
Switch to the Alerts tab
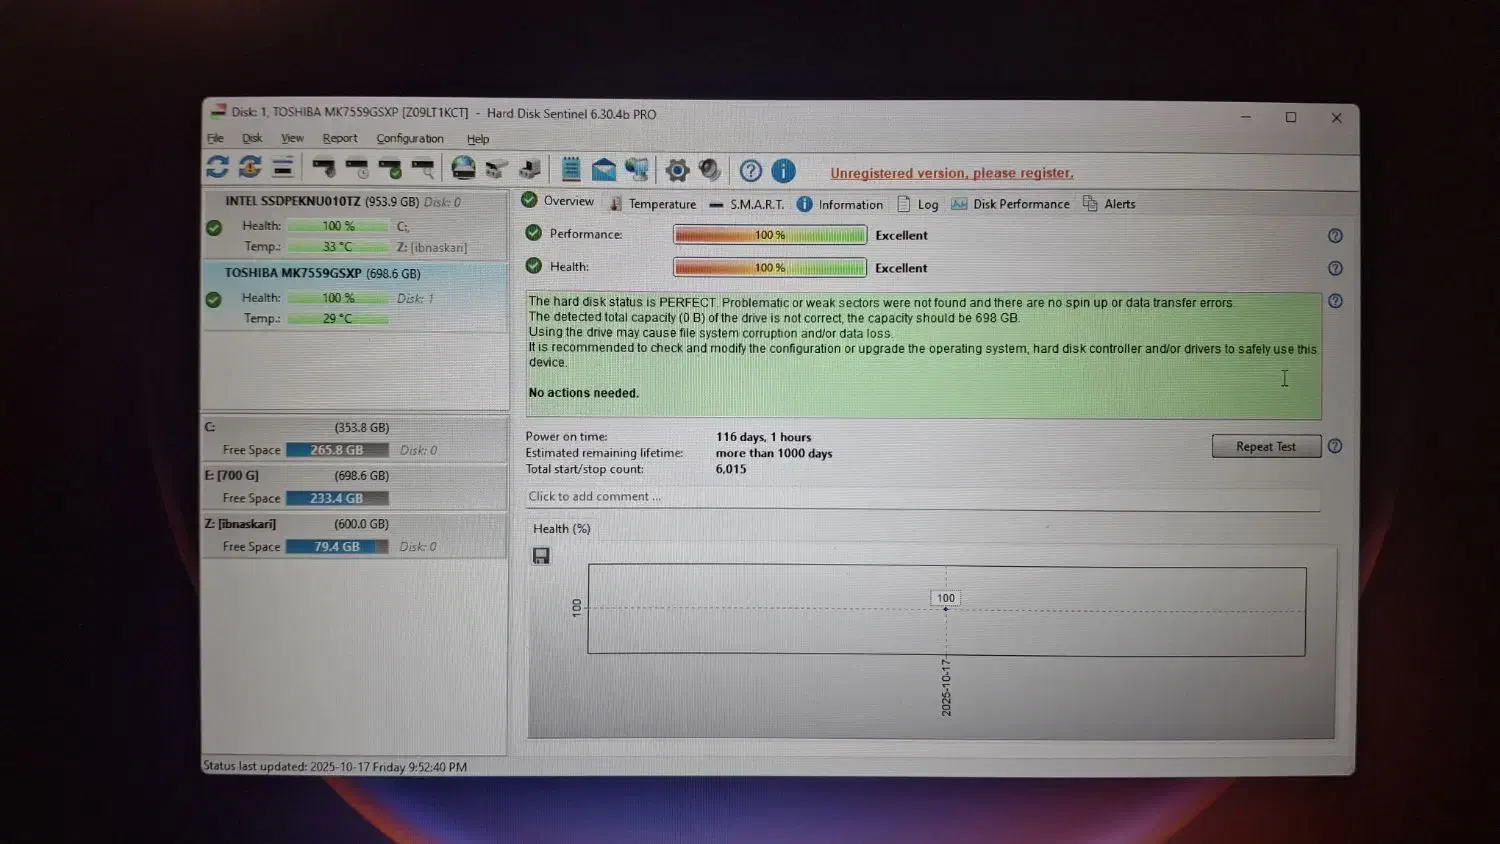coord(1109,204)
